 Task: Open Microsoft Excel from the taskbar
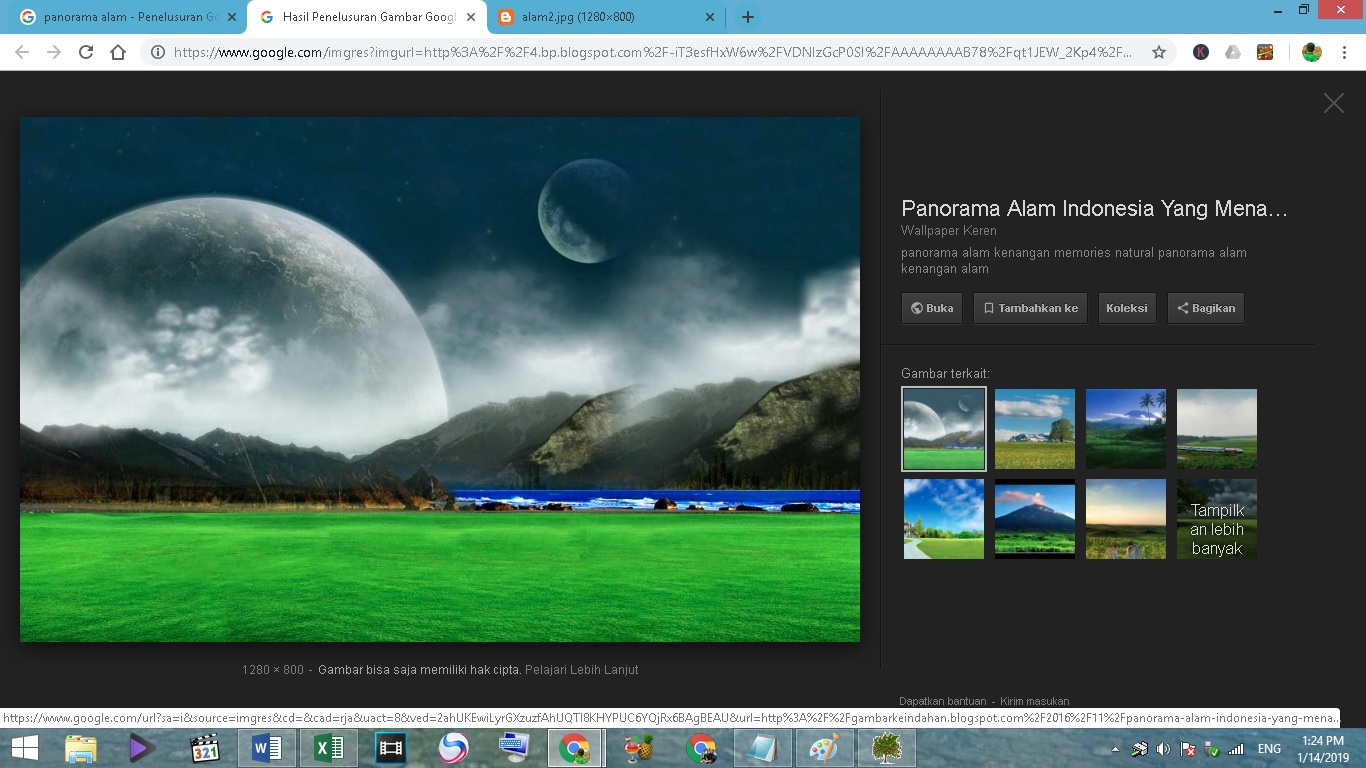[x=329, y=748]
